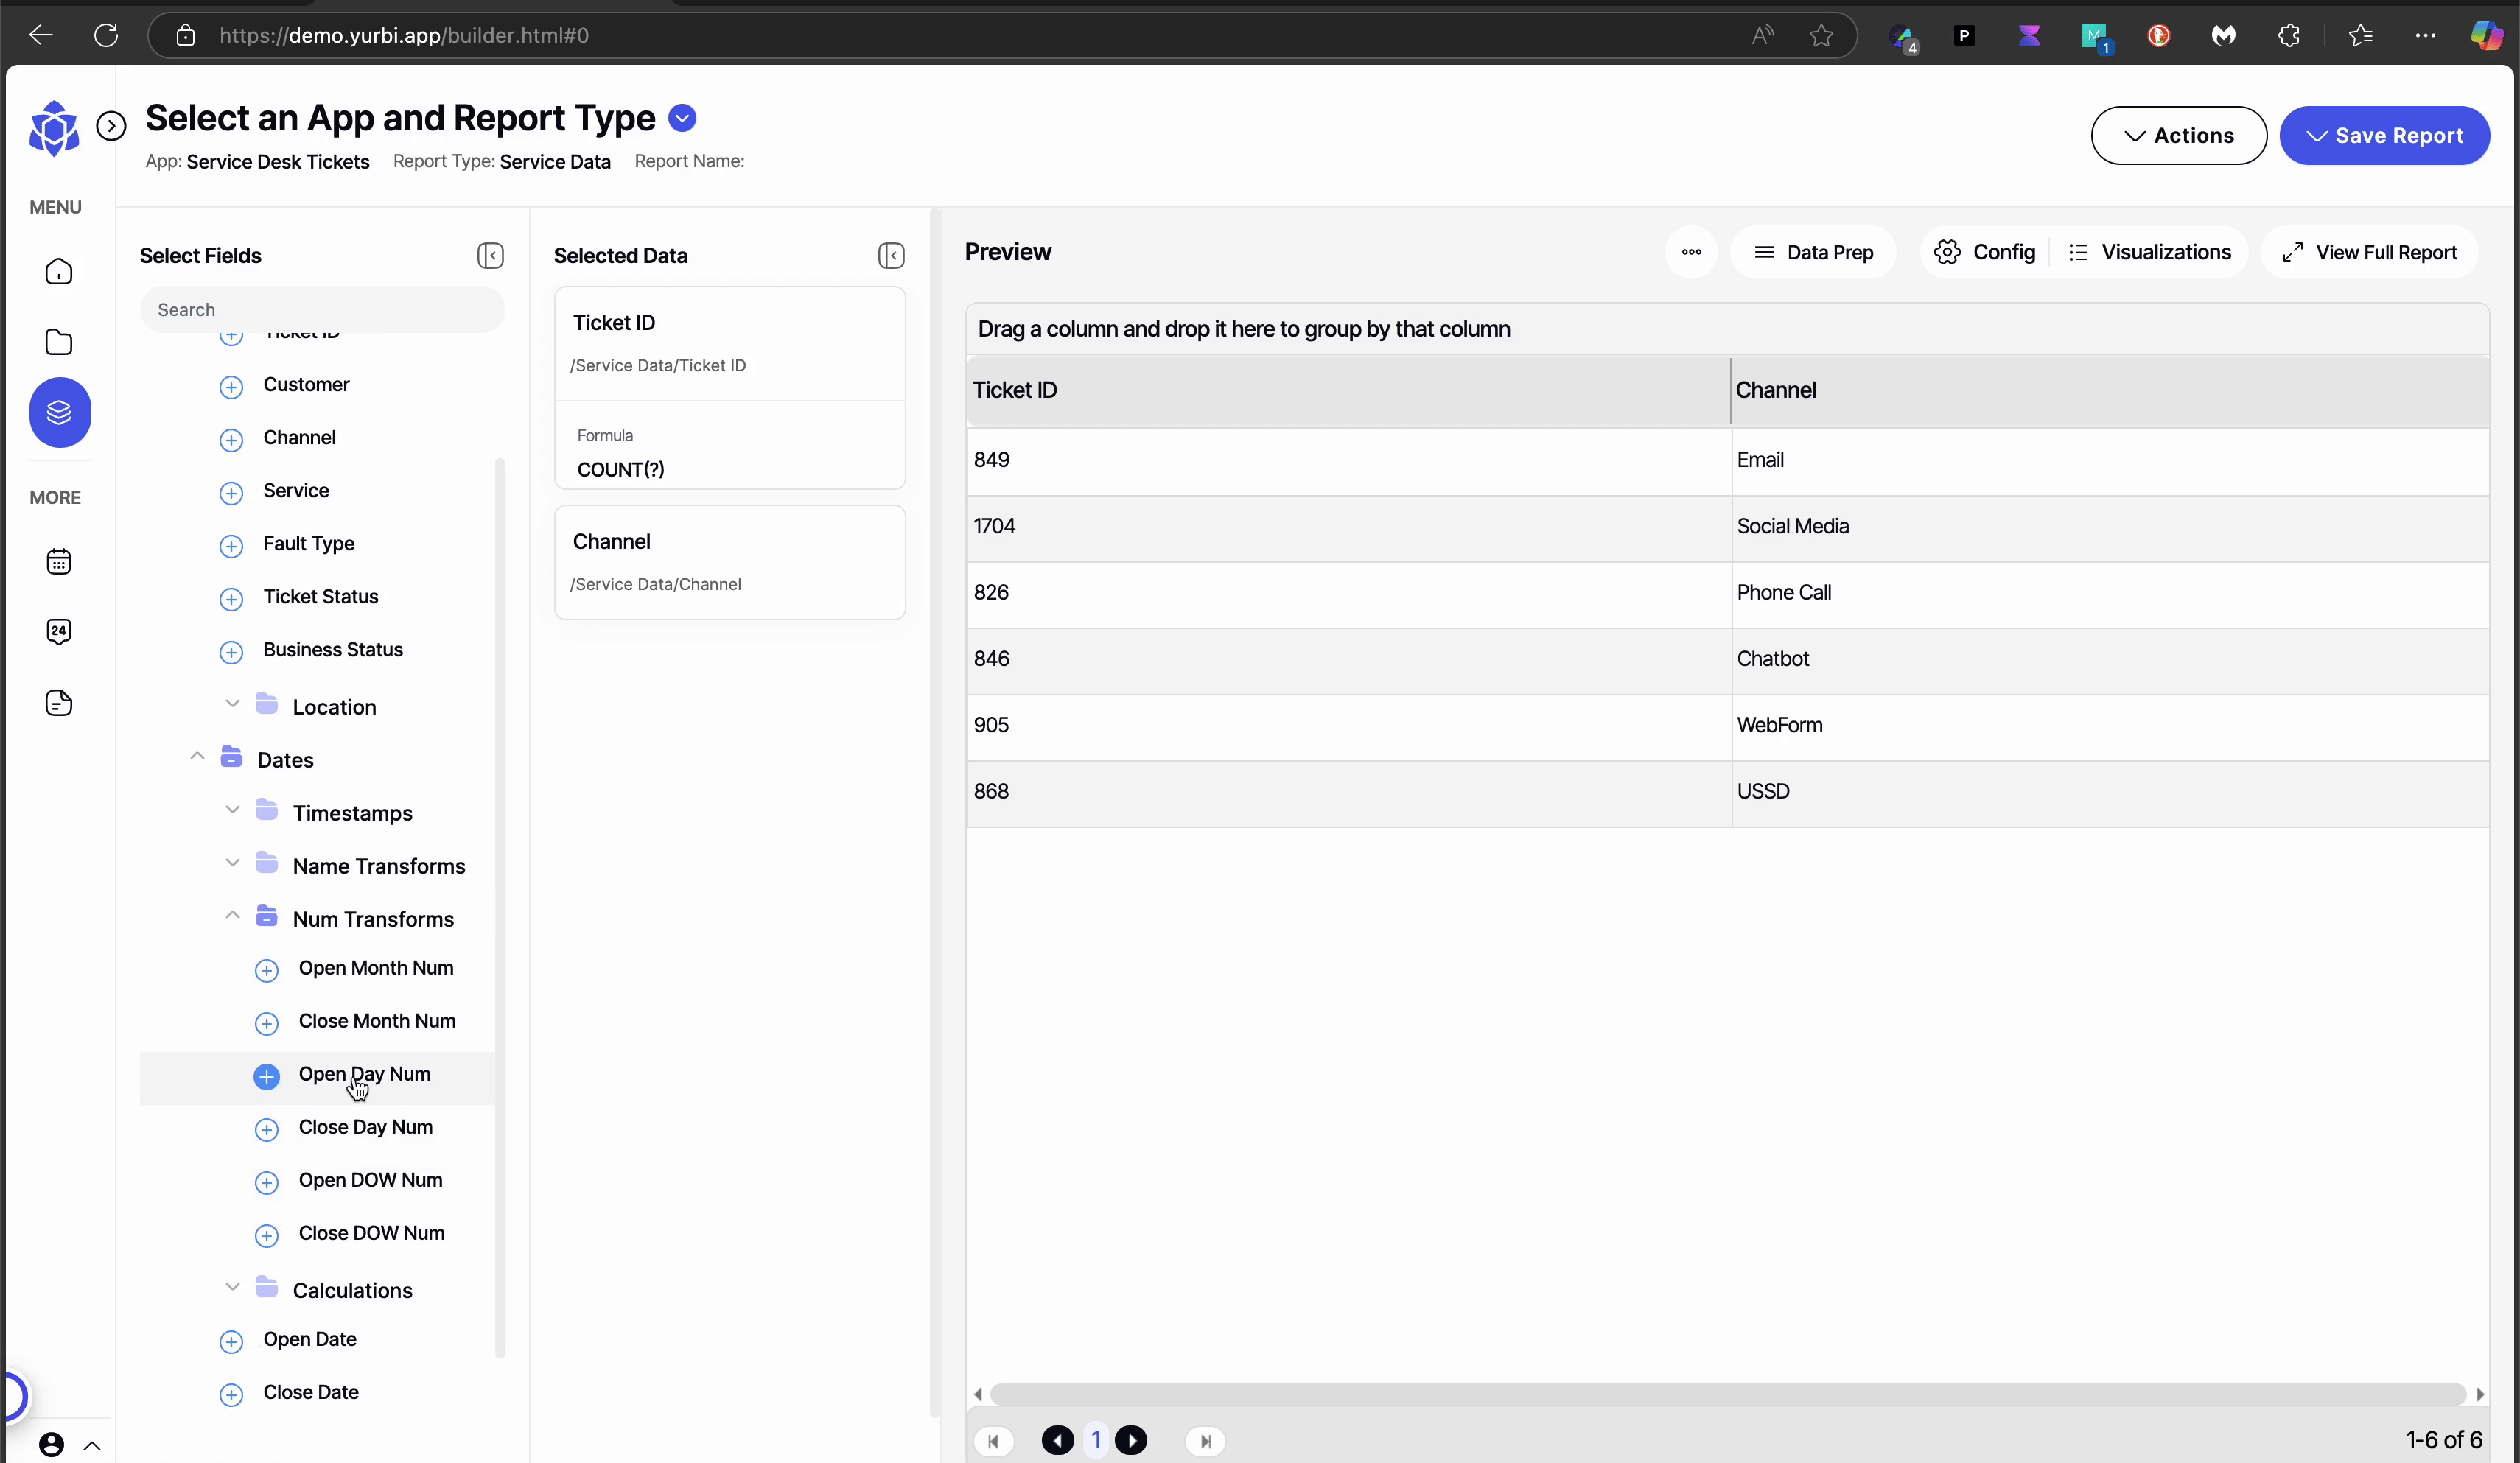Click the Config gear button
The image size is (2520, 1463).
tap(1984, 252)
